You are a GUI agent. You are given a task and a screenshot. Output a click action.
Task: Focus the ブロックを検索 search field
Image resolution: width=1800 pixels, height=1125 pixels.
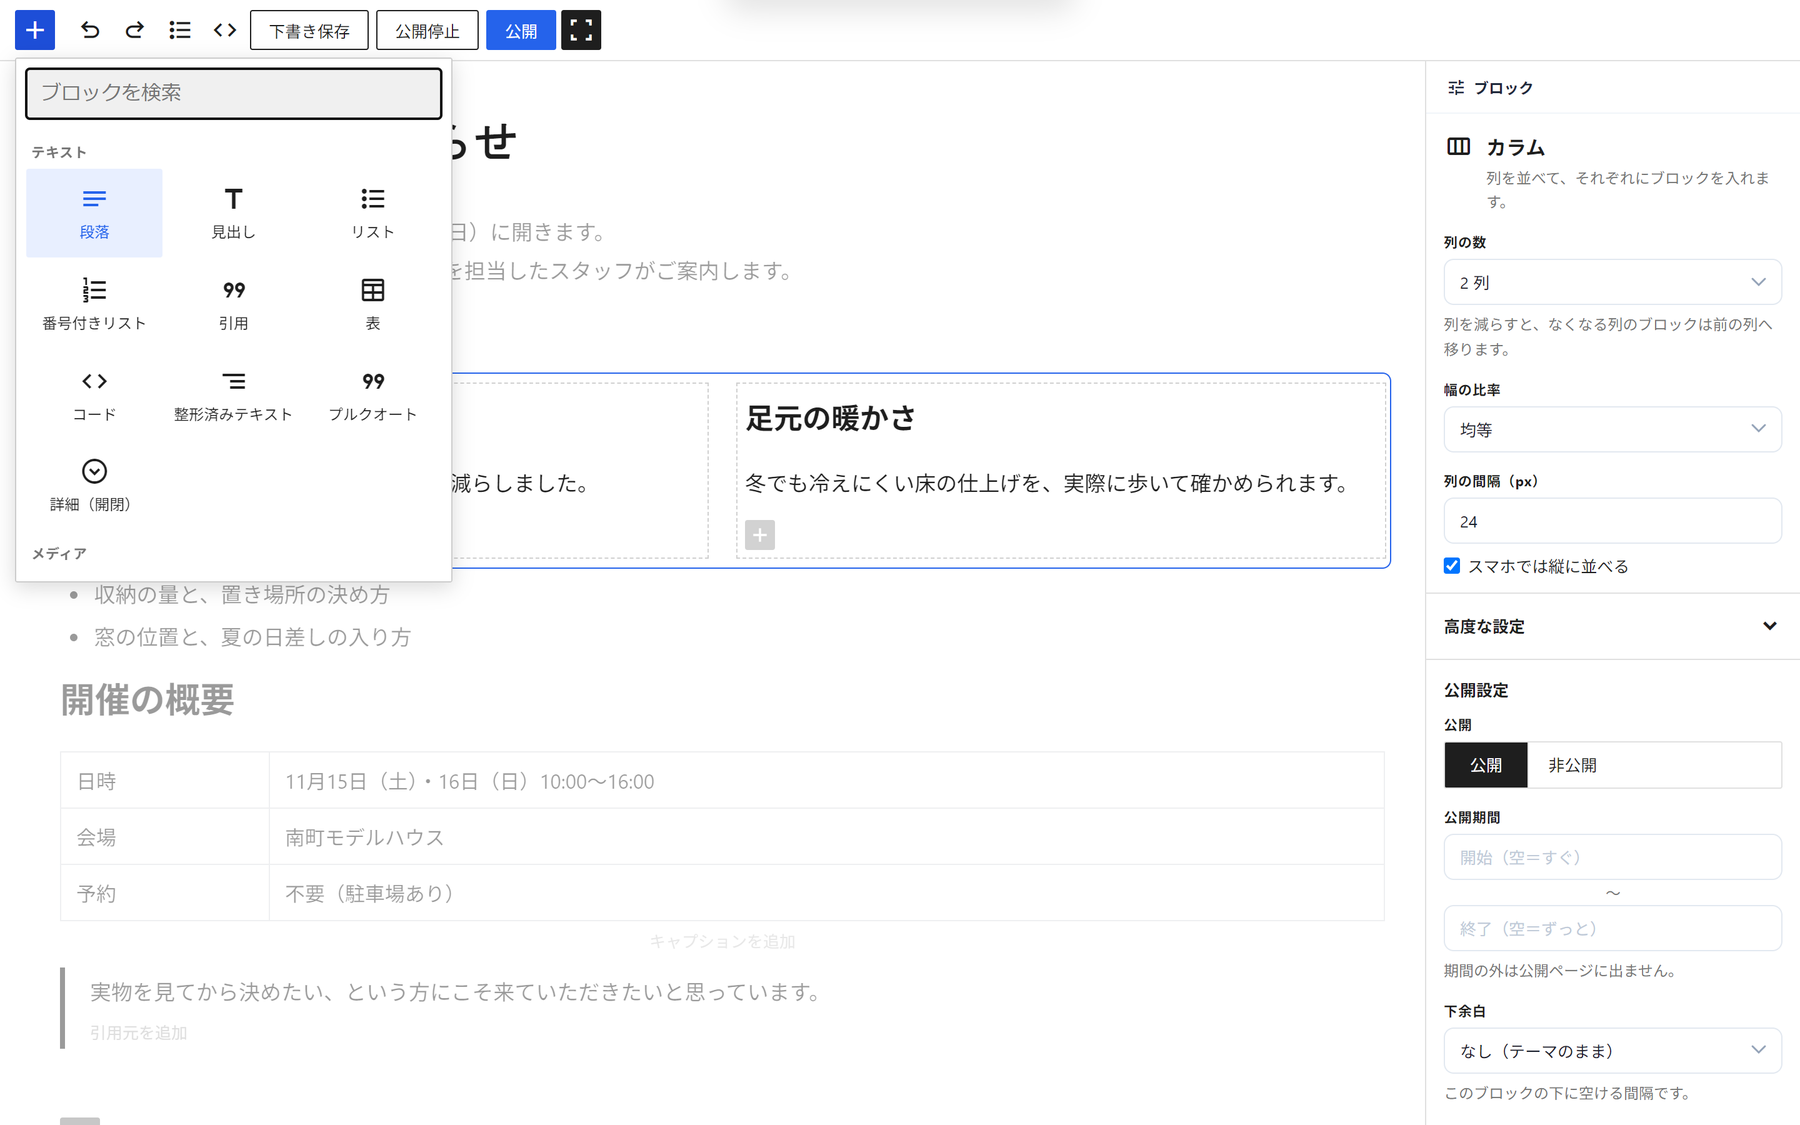(233, 93)
